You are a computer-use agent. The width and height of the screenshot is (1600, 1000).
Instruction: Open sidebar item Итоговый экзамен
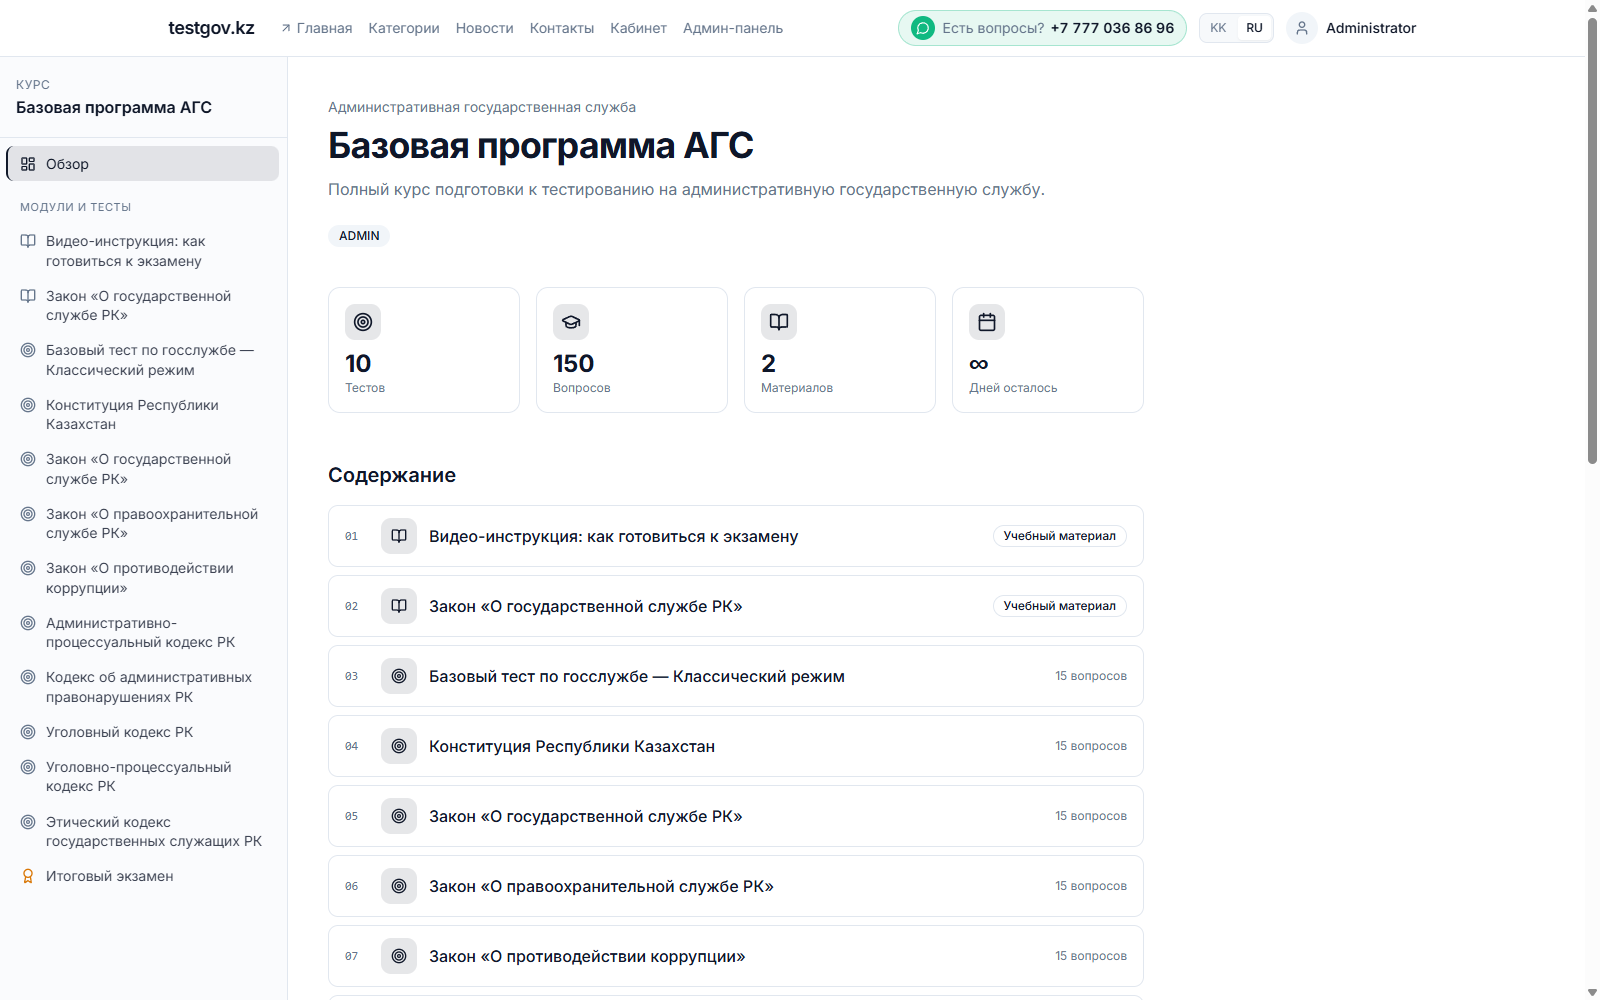(x=142, y=876)
